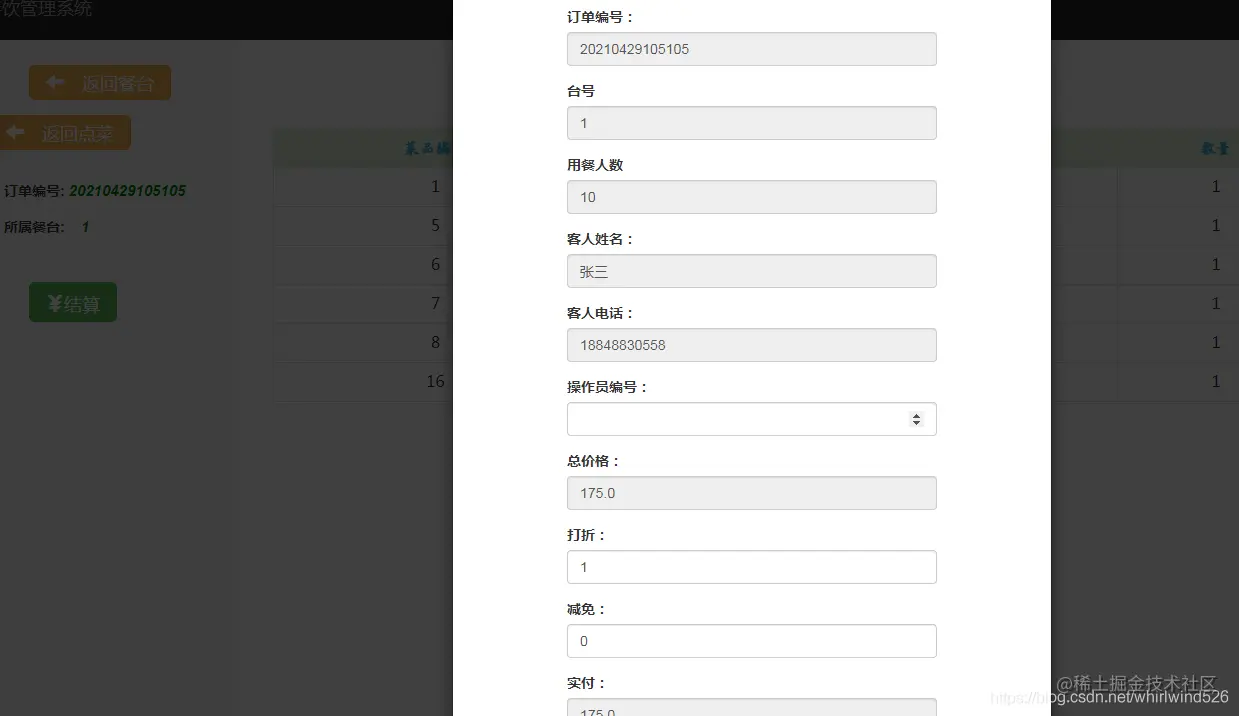Viewport: 1239px width, 716px height.
Task: Click the 数量 column header
Action: [x=1215, y=148]
